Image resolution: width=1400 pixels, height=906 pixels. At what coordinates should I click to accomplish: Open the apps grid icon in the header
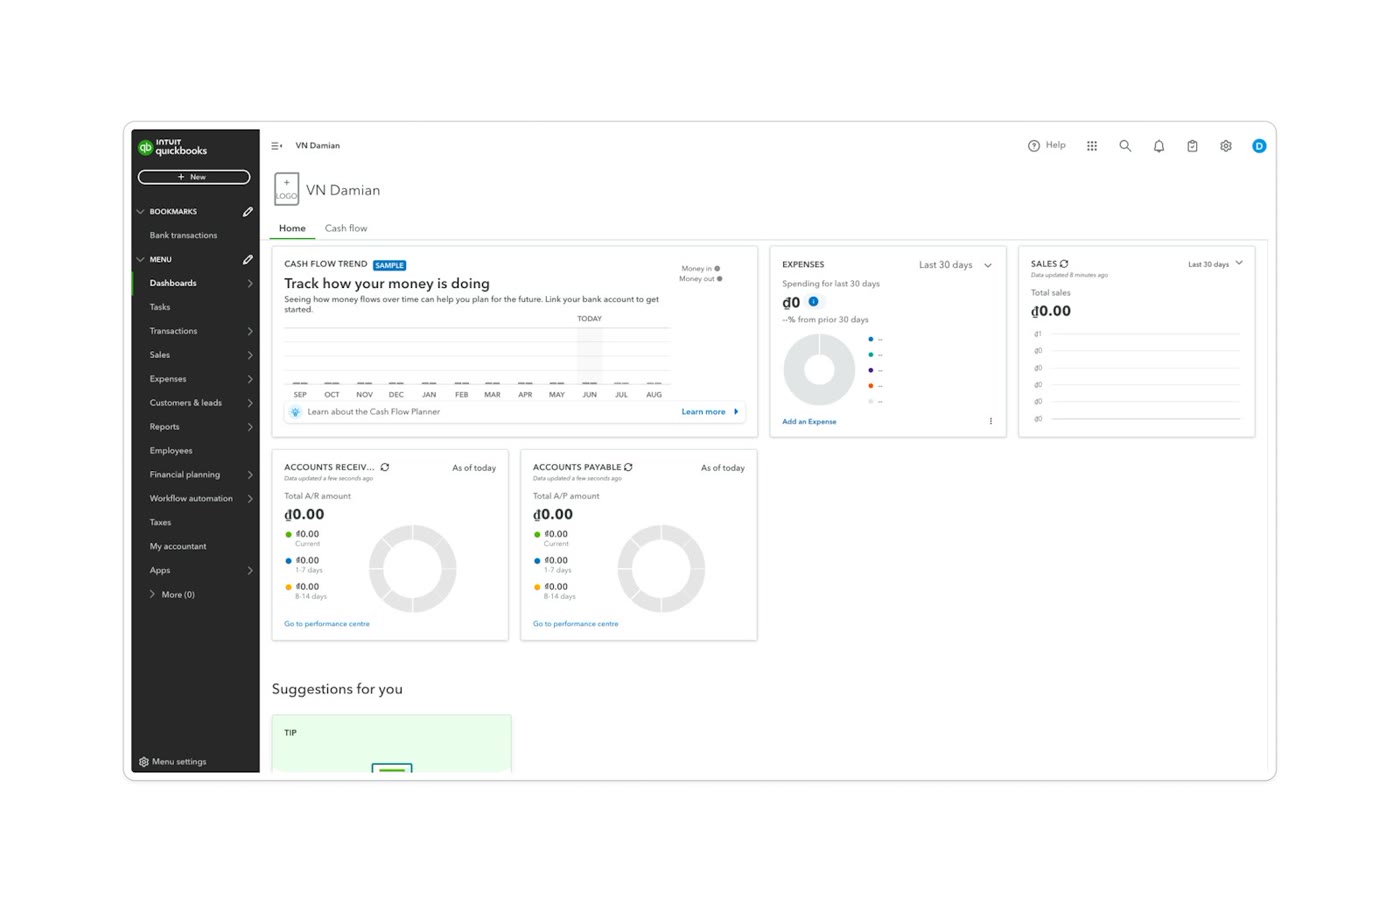(1092, 146)
